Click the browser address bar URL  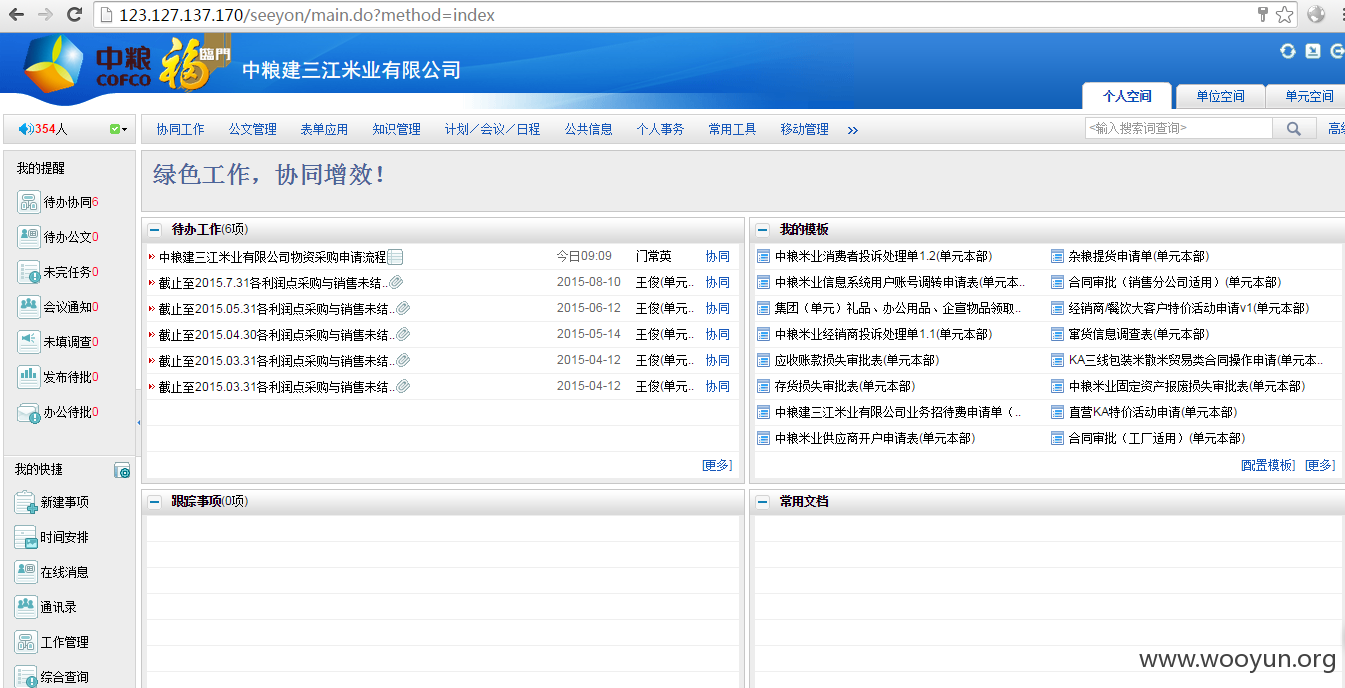click(x=307, y=15)
